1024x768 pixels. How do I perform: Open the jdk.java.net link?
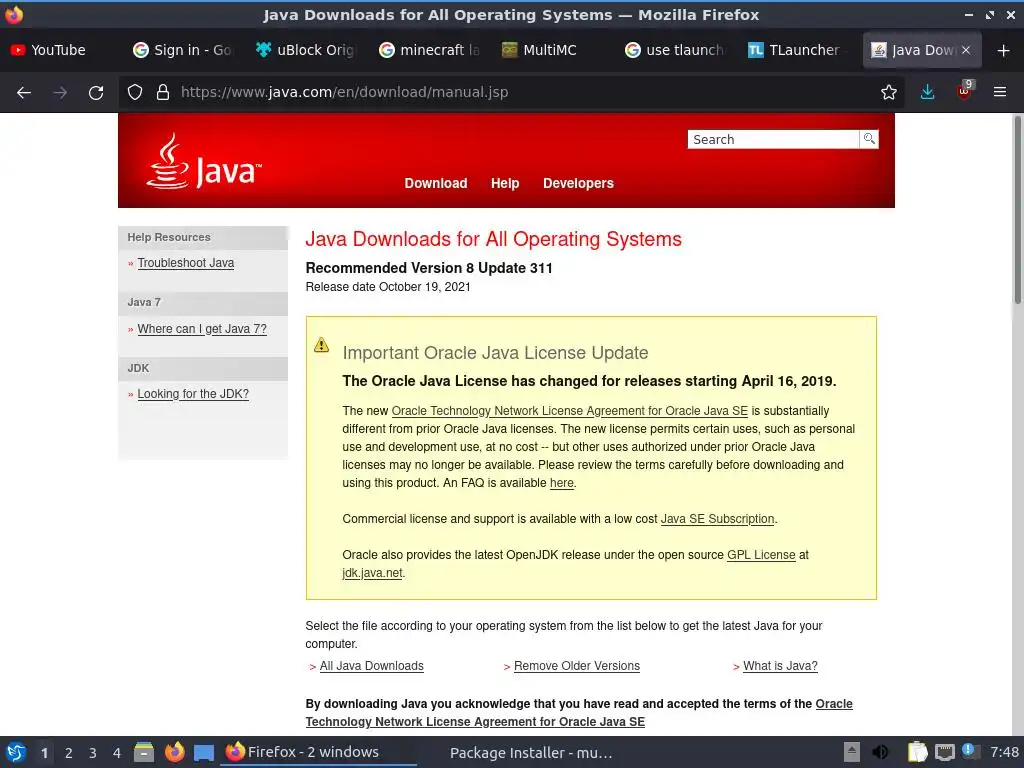(372, 573)
